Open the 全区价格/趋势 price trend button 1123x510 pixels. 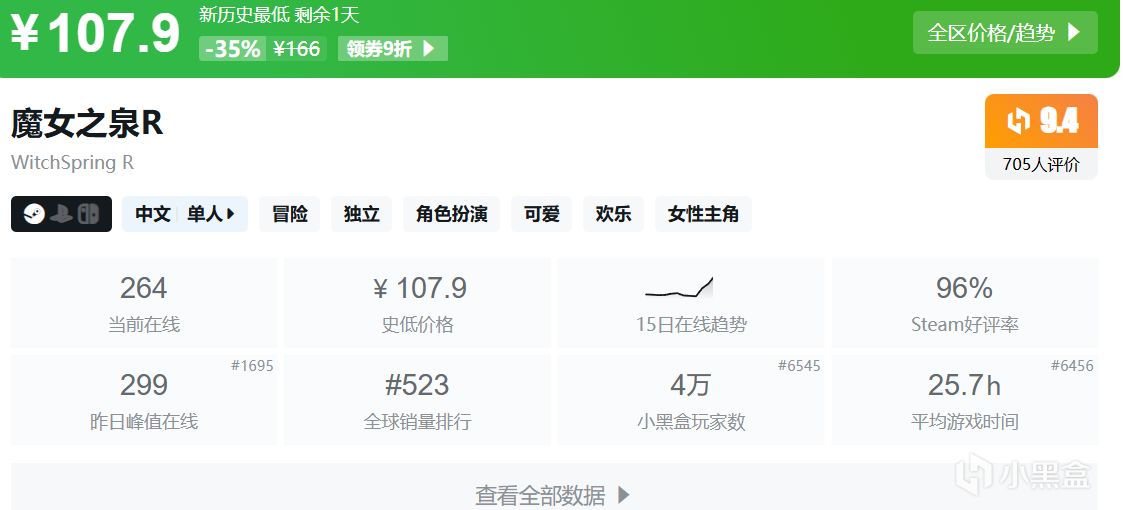(1005, 32)
